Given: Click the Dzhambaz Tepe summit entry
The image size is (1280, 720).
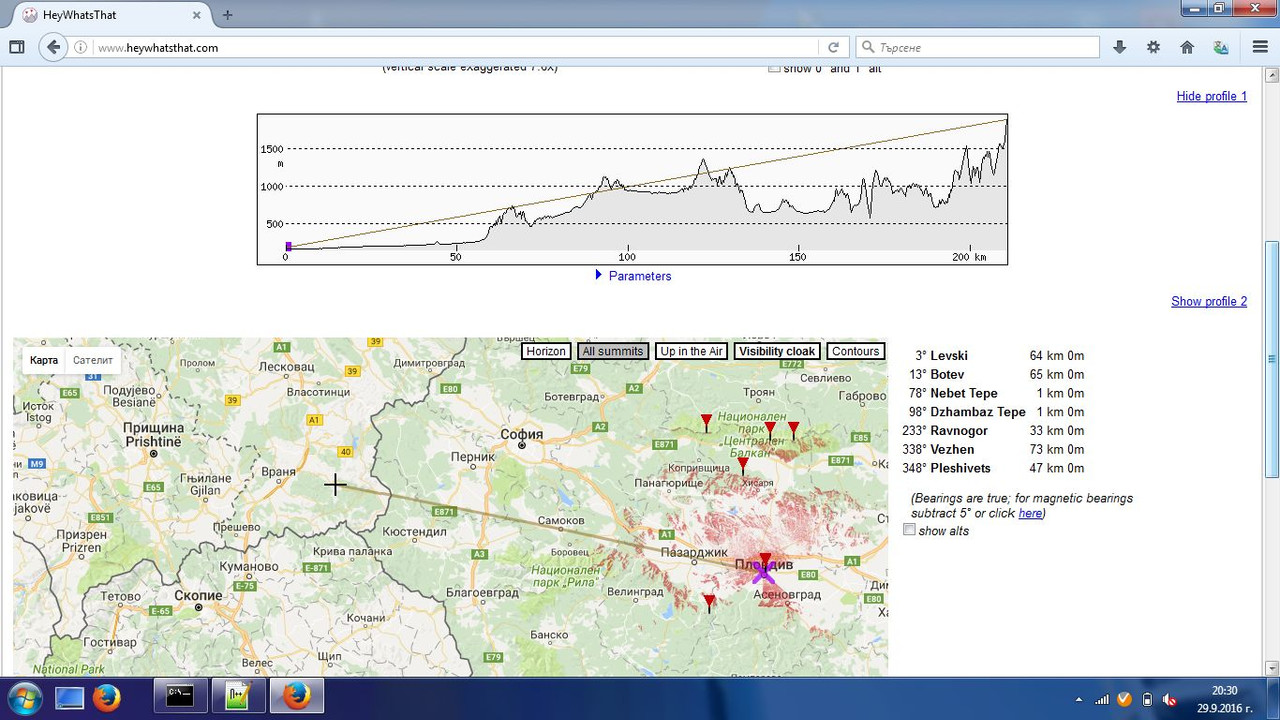Looking at the screenshot, I should point(978,412).
